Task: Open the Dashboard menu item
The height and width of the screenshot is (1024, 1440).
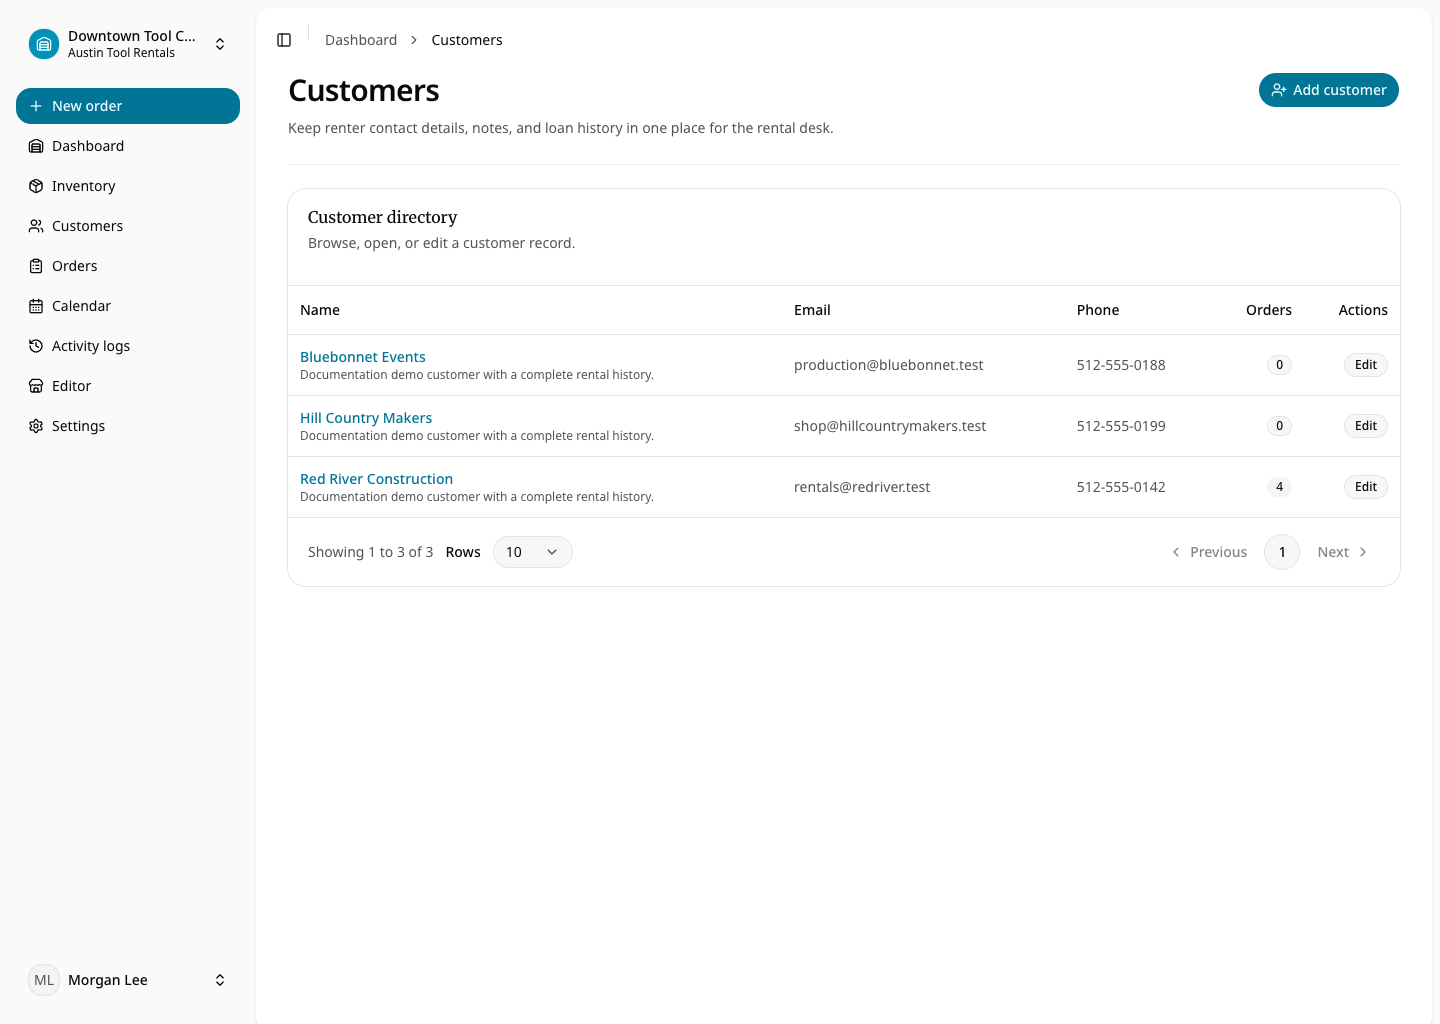Action: (x=128, y=146)
